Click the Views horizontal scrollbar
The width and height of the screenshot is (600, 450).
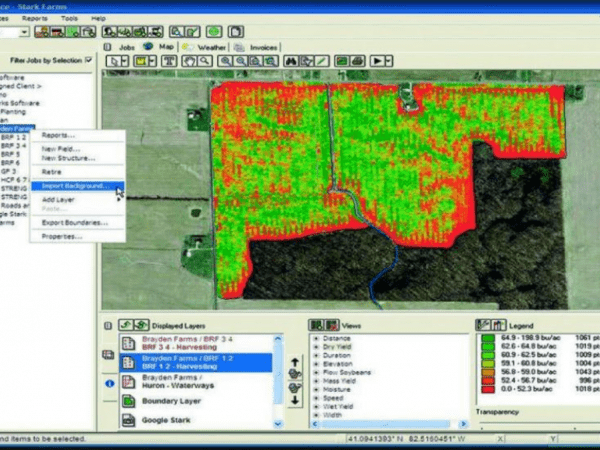(x=389, y=424)
